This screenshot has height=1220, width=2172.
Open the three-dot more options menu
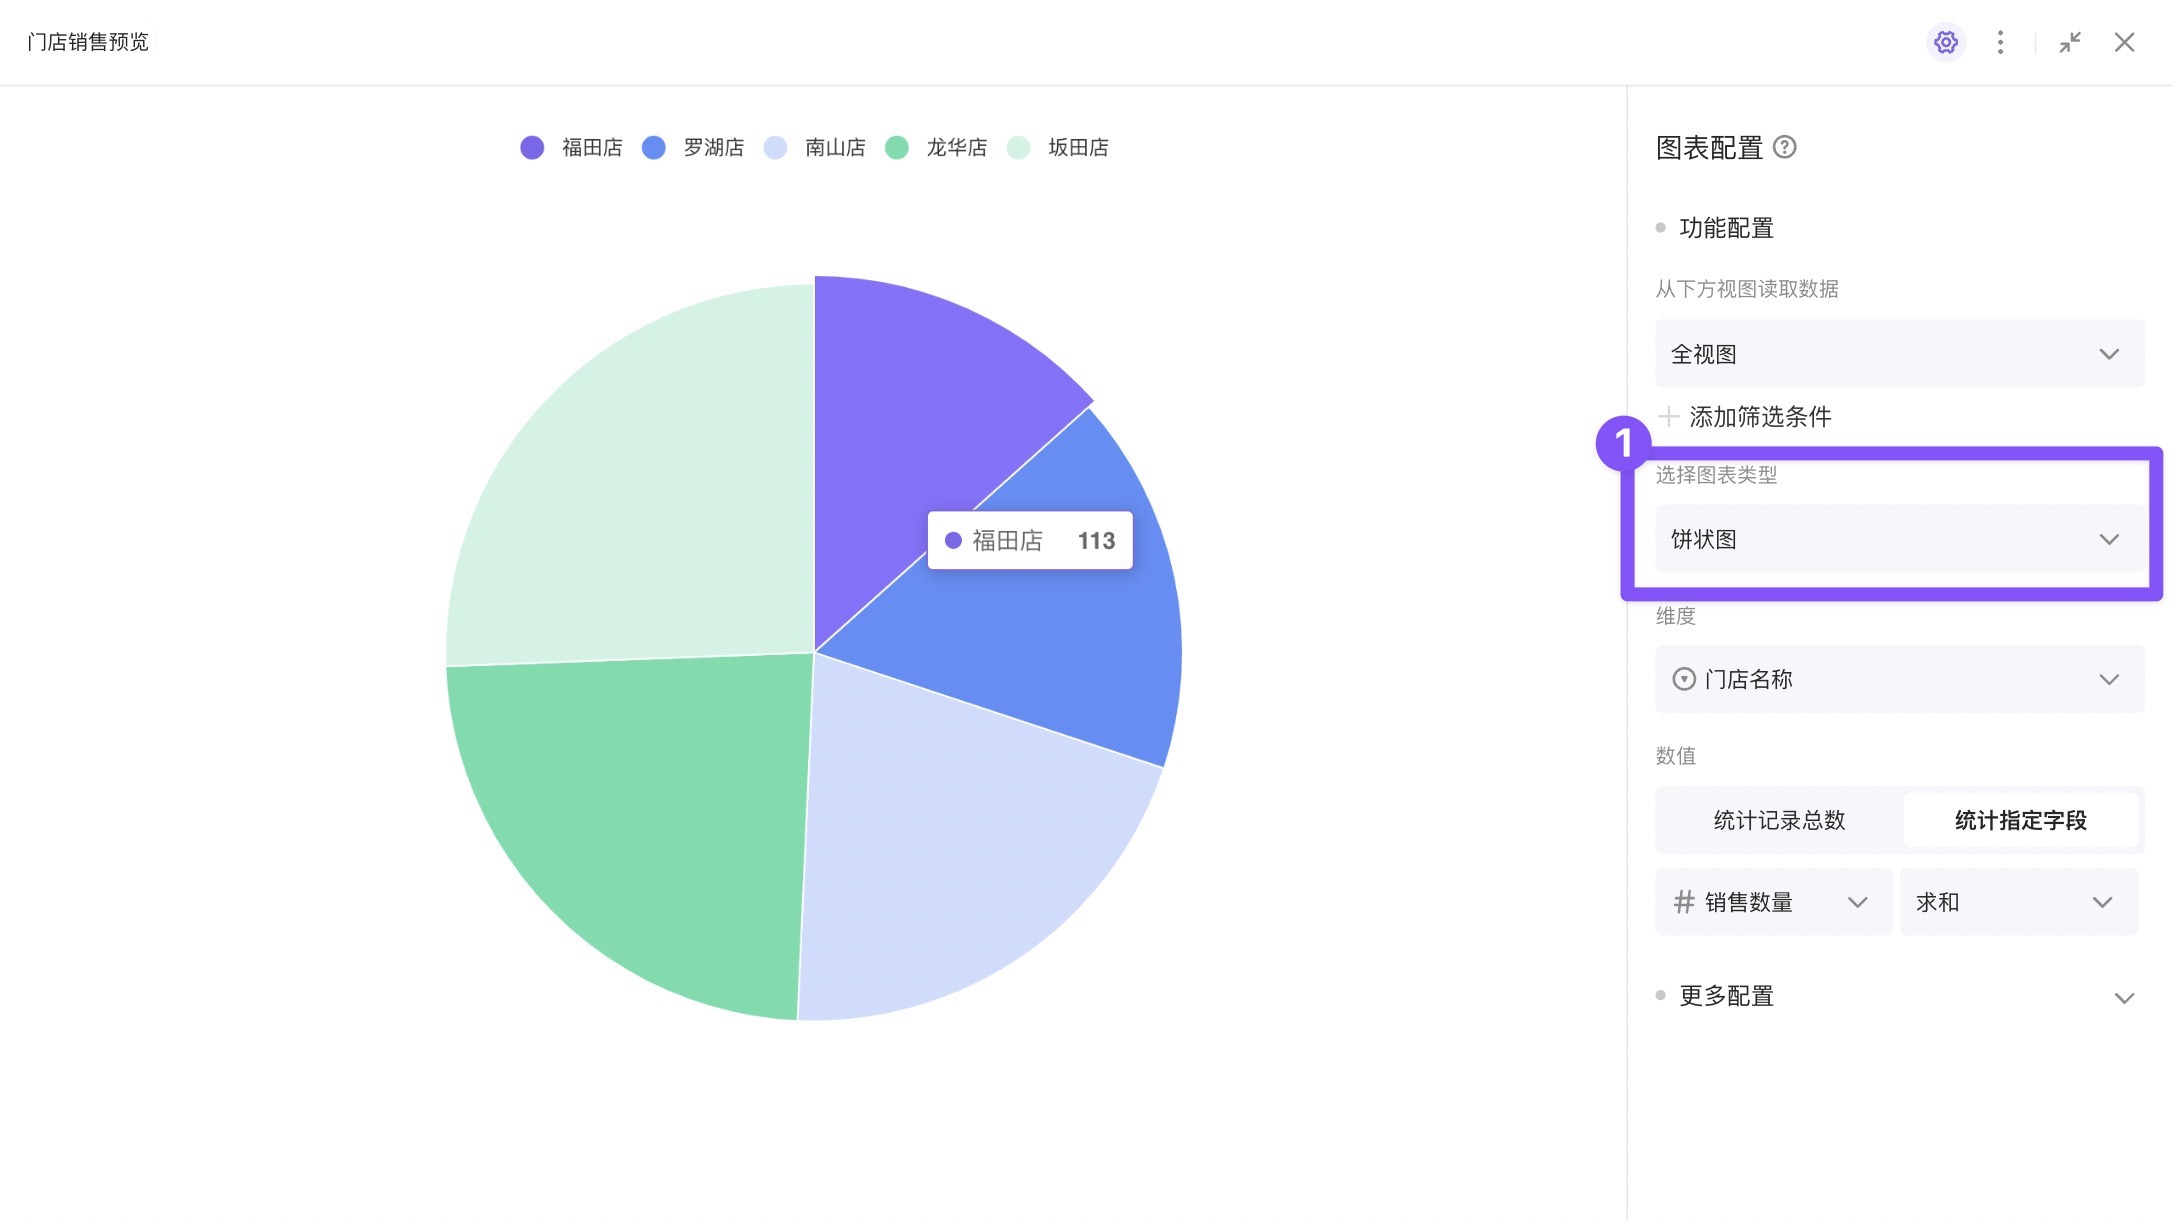point(2000,42)
